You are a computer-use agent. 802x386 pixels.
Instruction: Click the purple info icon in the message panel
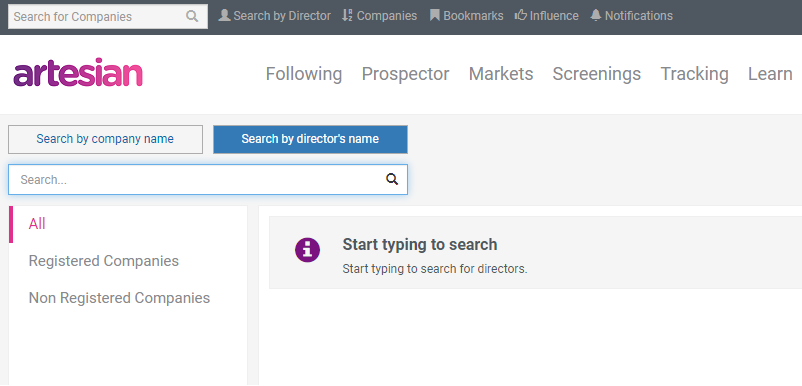coord(307,251)
